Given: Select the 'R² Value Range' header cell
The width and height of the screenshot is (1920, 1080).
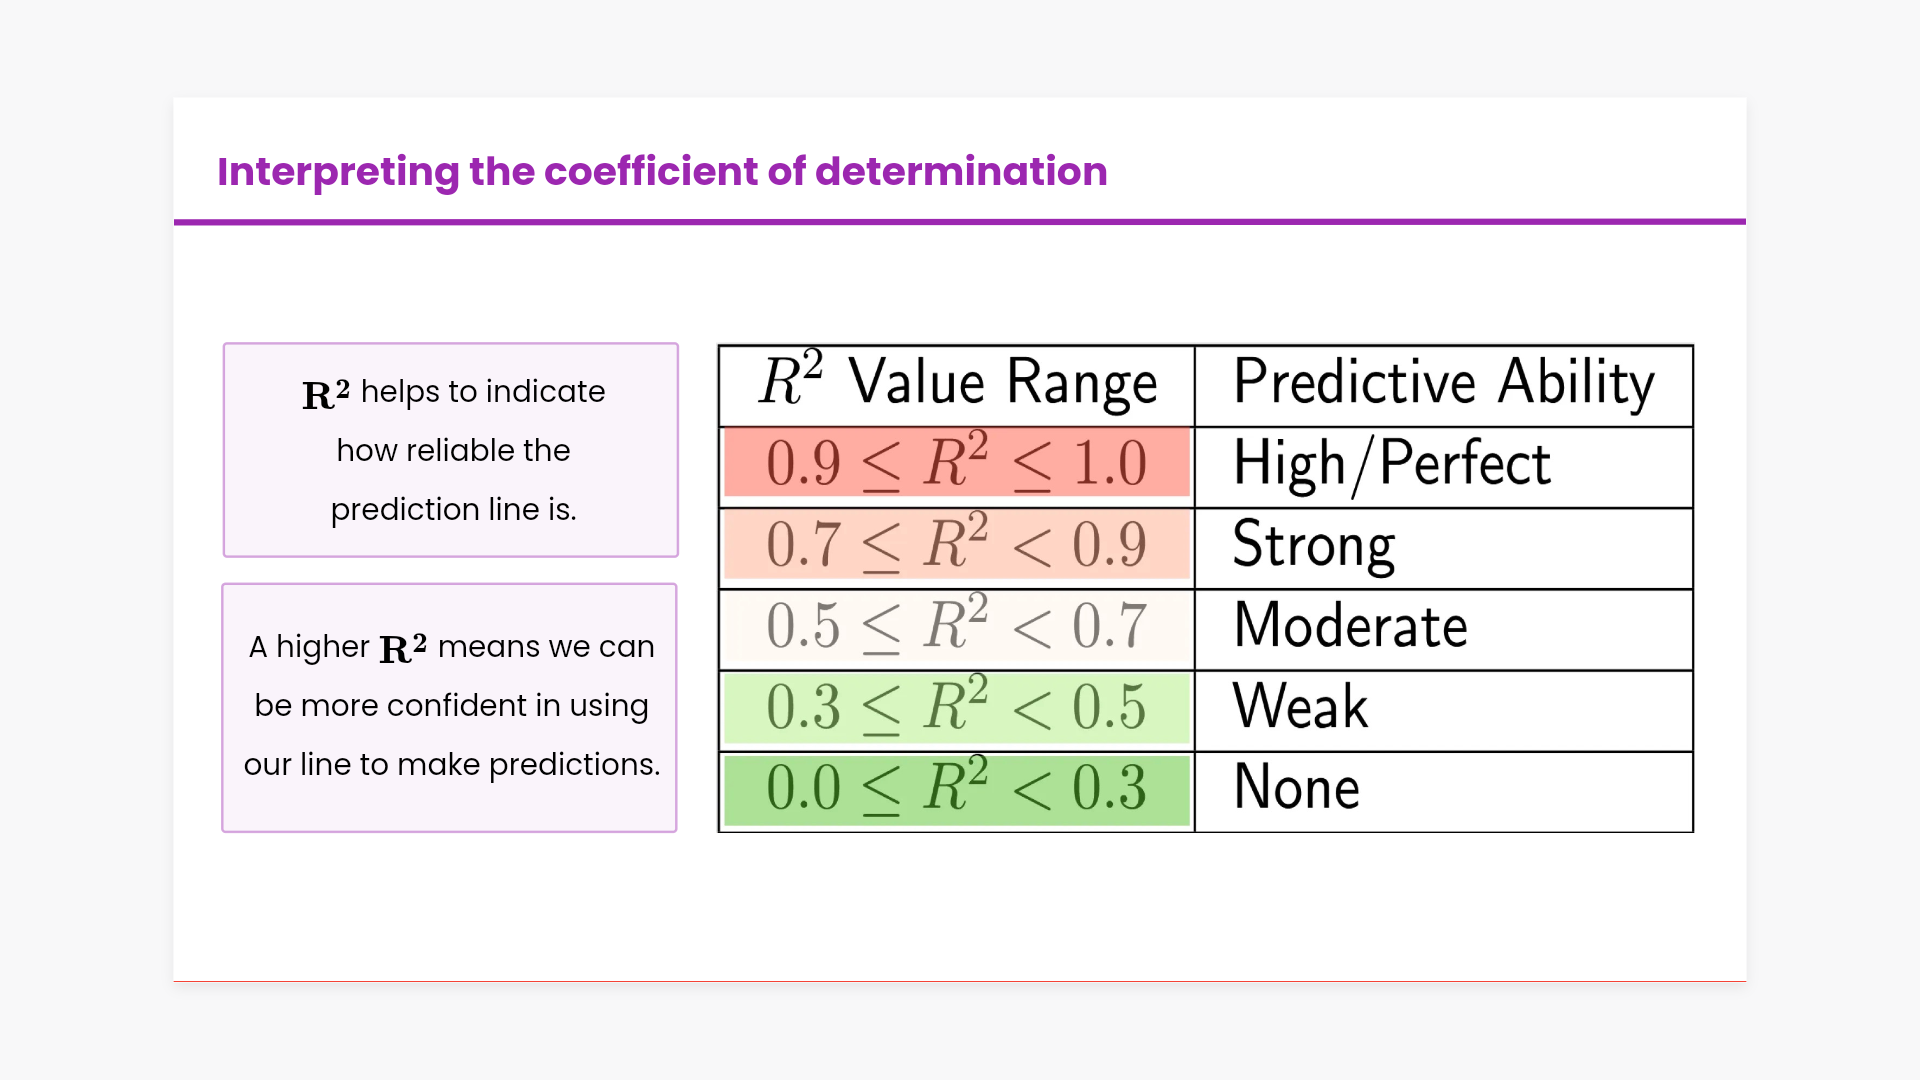Looking at the screenshot, I should (957, 385).
